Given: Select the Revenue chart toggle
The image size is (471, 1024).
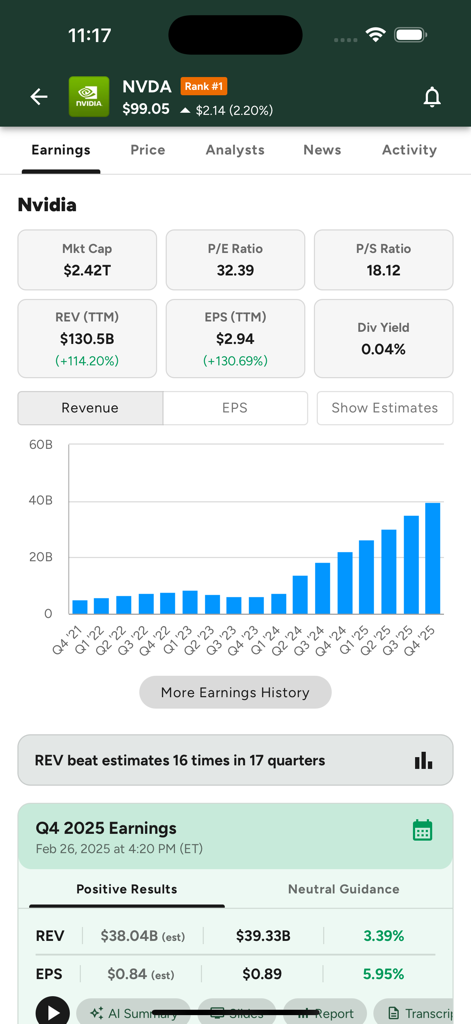Looking at the screenshot, I should (x=90, y=408).
